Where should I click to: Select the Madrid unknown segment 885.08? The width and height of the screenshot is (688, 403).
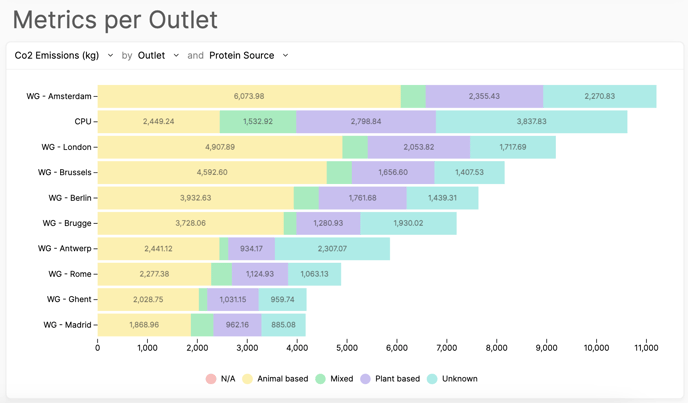[283, 325]
